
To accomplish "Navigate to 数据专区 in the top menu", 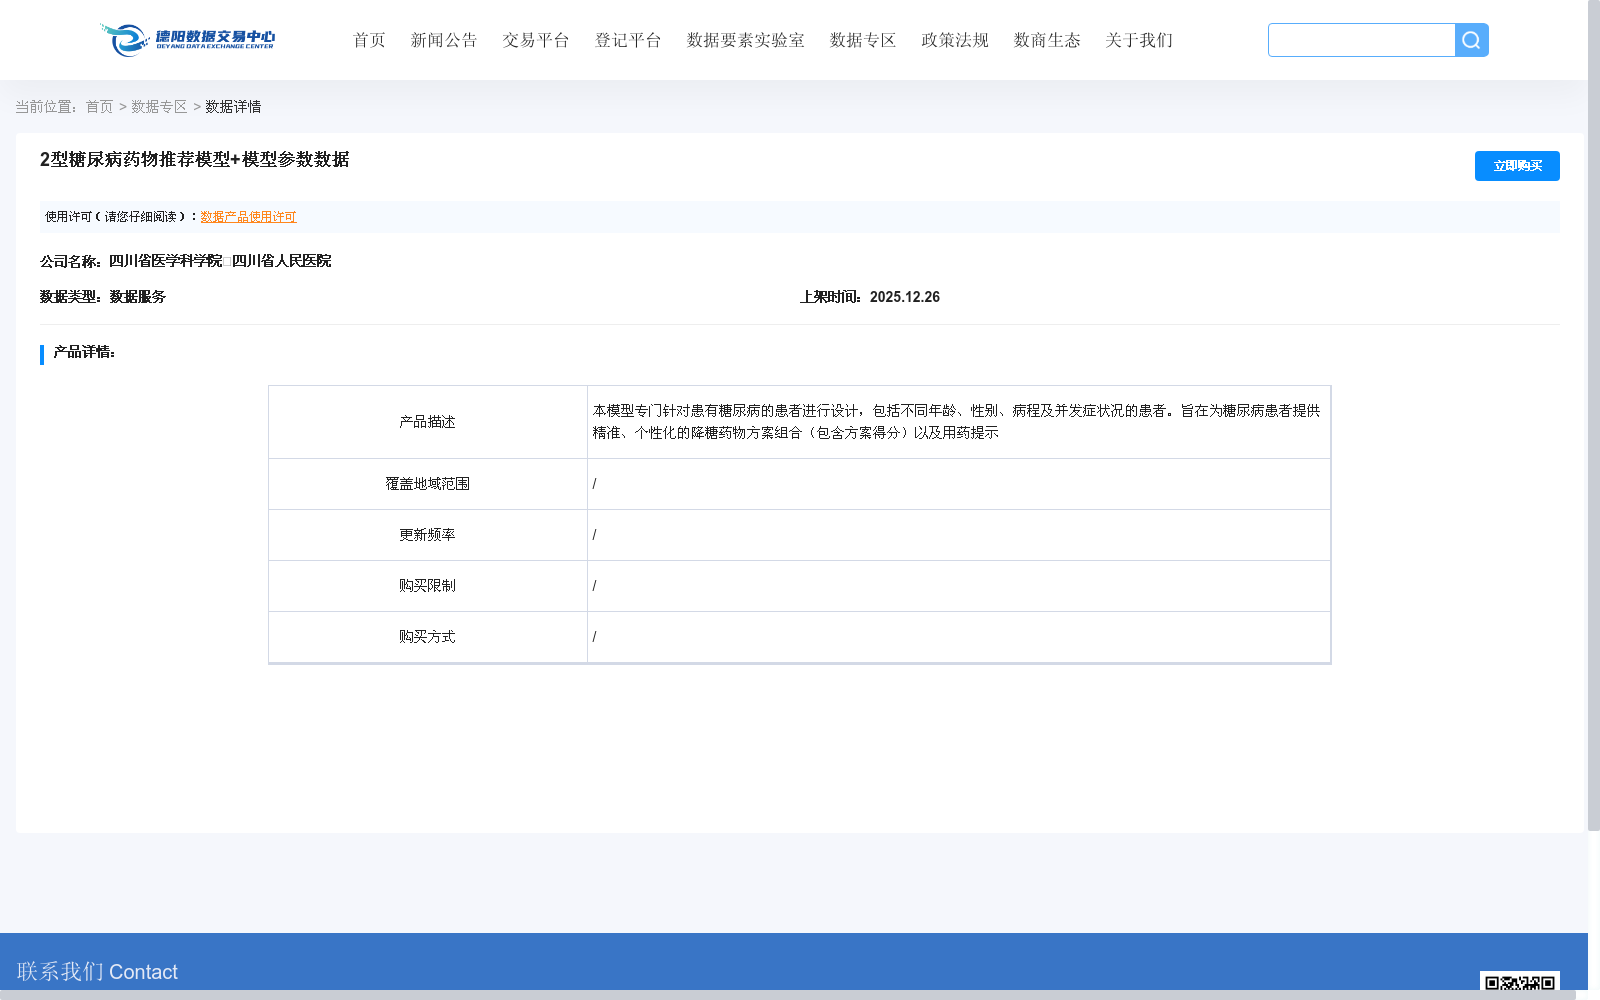I will coord(863,40).
